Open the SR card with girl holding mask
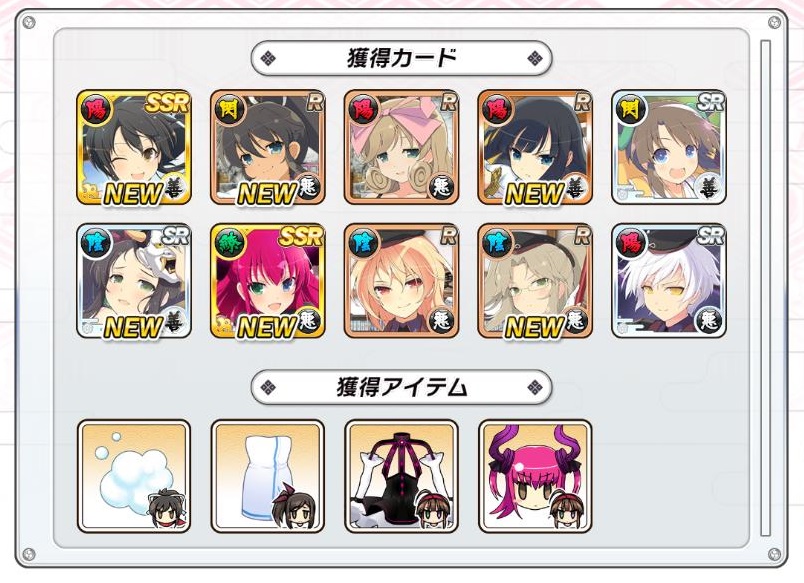The width and height of the screenshot is (804, 583). tap(134, 280)
